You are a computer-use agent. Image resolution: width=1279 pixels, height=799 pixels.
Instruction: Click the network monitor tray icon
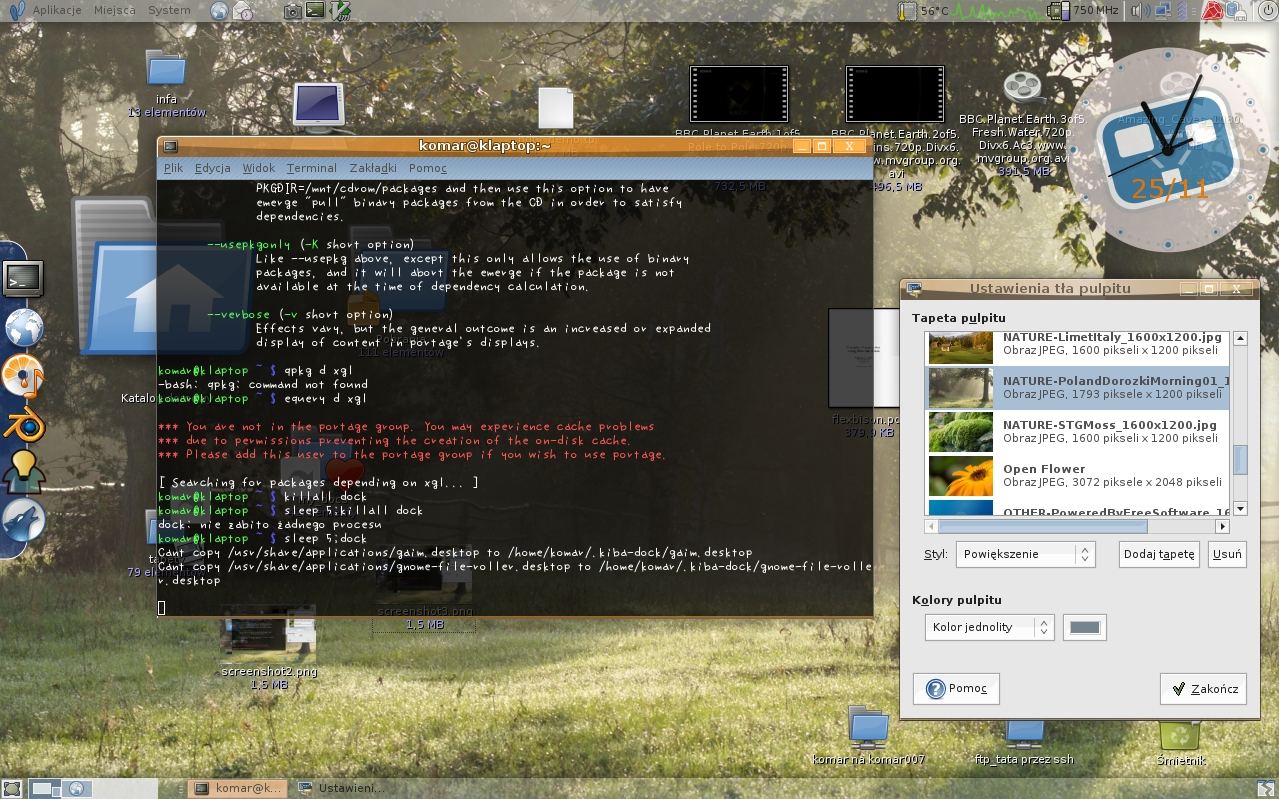[x=1163, y=11]
